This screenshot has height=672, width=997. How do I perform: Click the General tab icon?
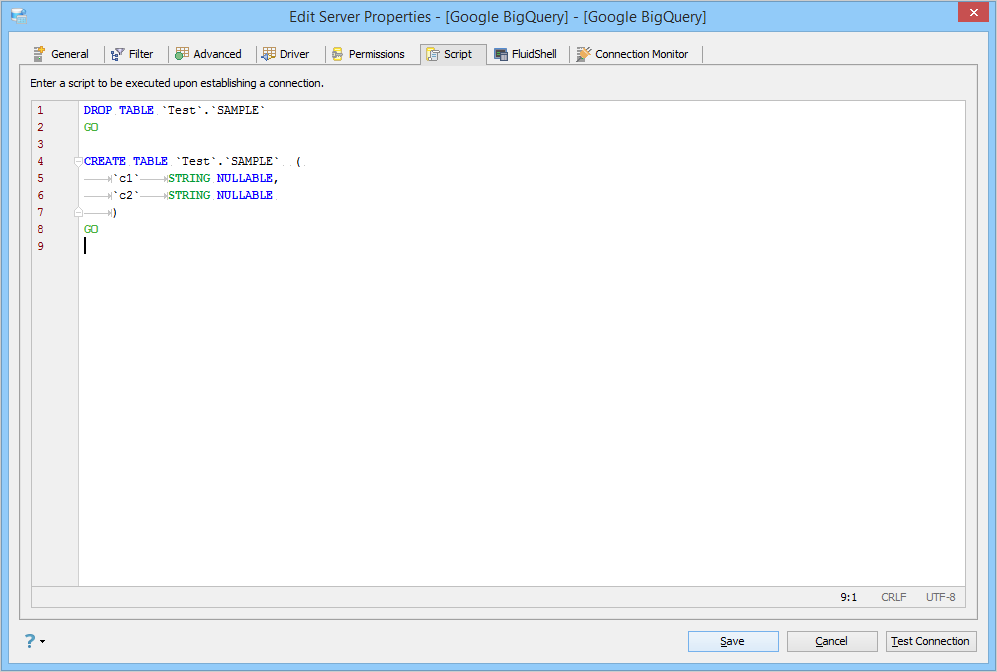39,54
